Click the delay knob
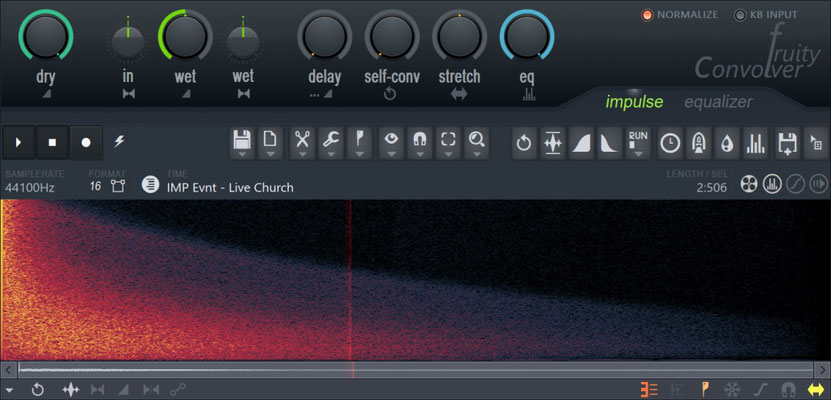The image size is (831, 400). [324, 37]
